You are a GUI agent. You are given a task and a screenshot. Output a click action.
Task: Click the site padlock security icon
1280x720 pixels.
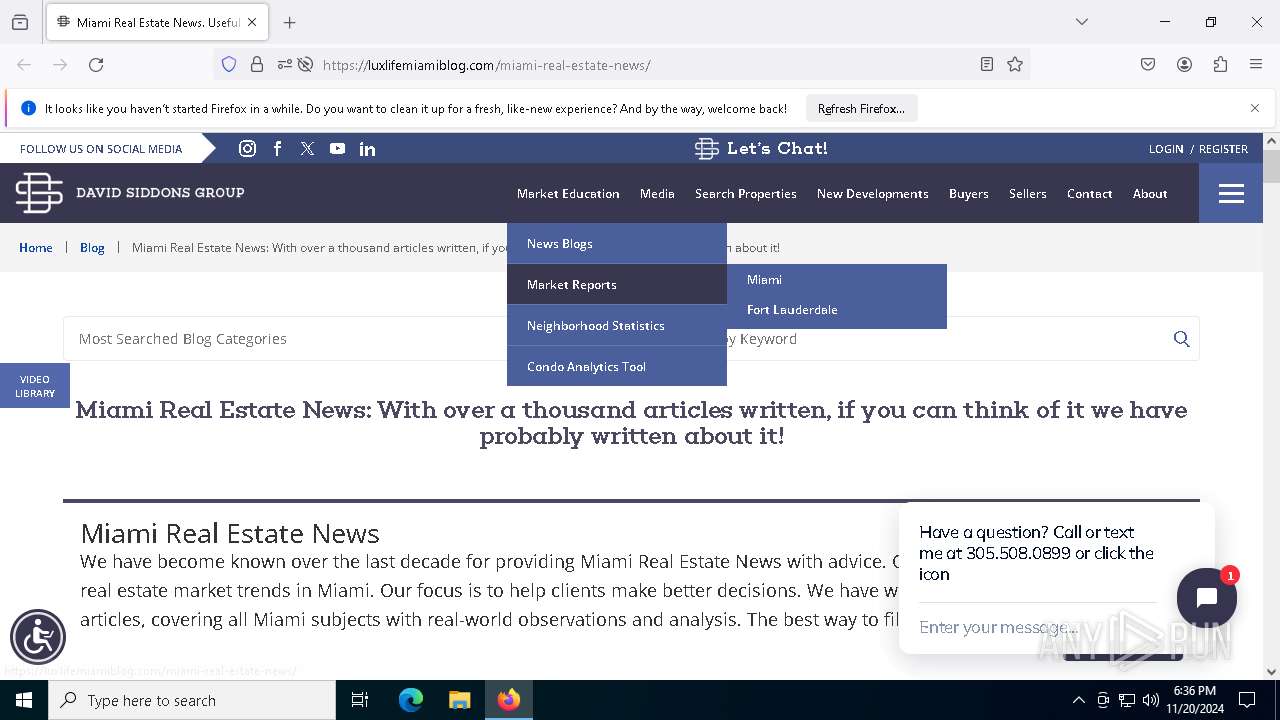click(x=257, y=65)
